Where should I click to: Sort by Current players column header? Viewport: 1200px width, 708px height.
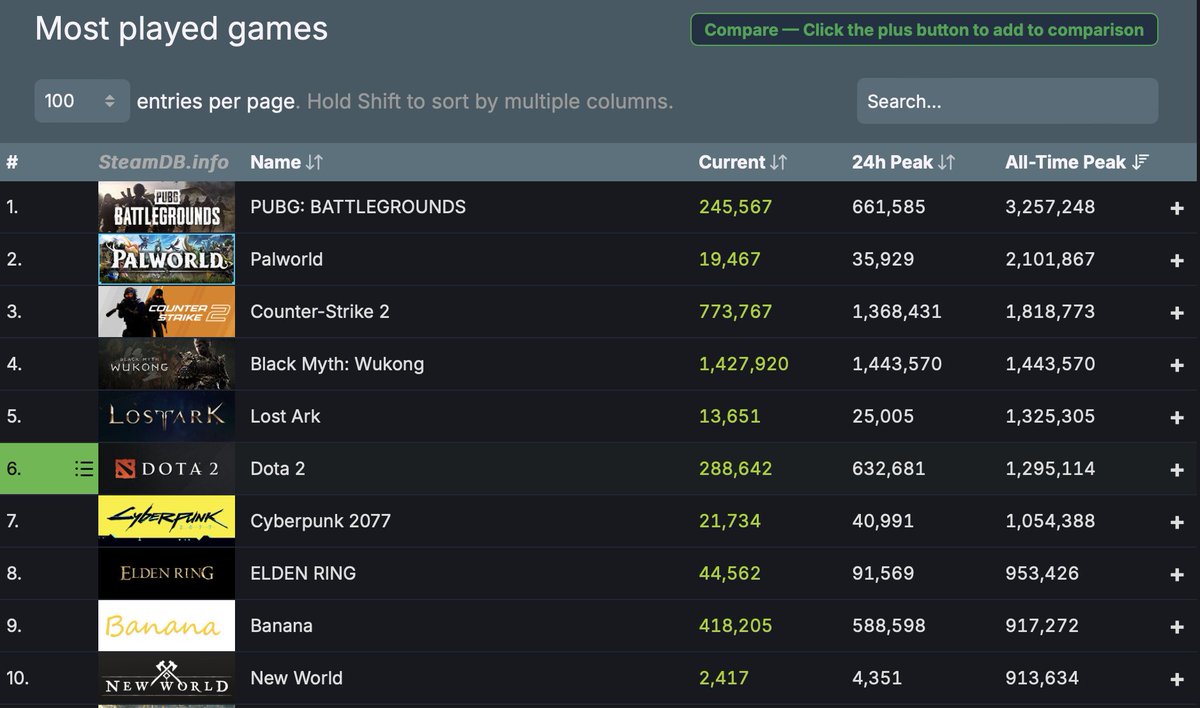click(x=743, y=162)
